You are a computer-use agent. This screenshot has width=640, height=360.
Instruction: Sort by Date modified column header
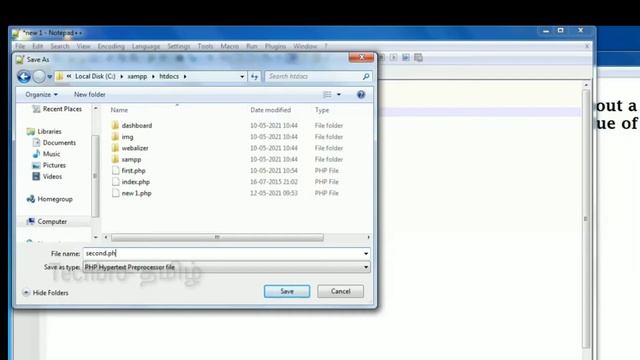[271, 110]
